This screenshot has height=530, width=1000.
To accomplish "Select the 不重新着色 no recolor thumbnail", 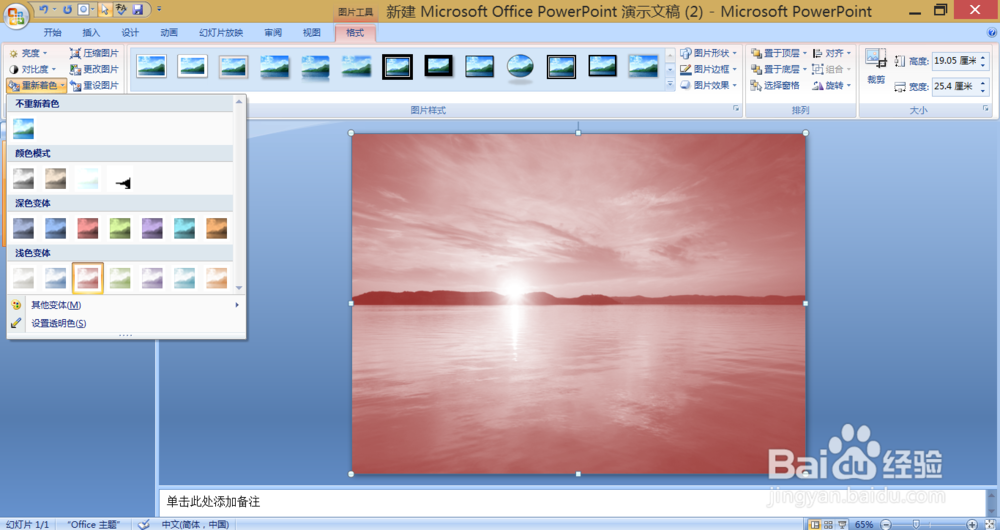I will tap(24, 128).
